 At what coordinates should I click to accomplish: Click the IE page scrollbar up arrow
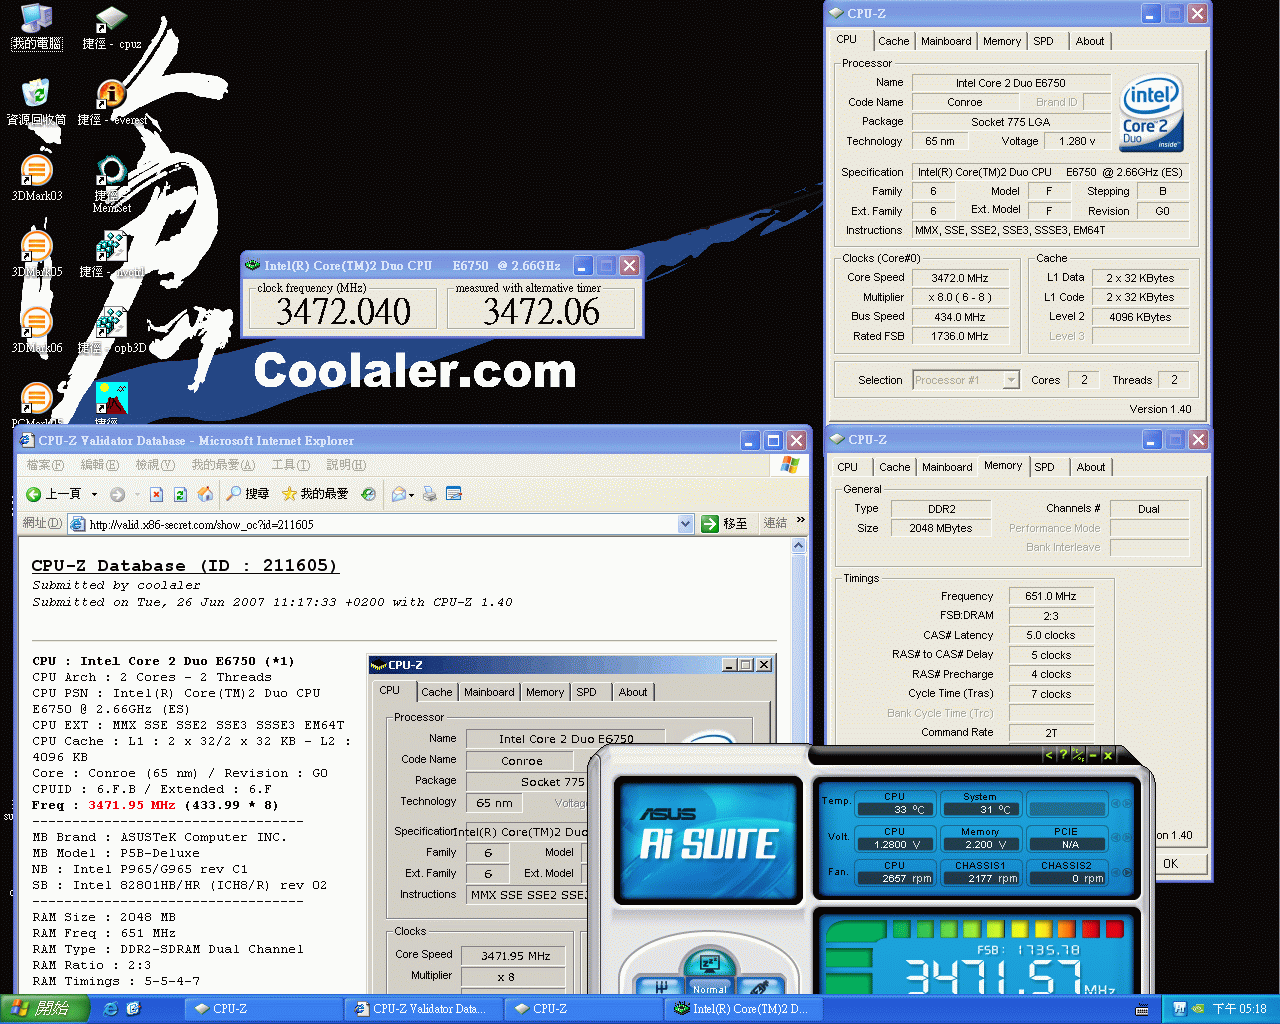click(798, 546)
